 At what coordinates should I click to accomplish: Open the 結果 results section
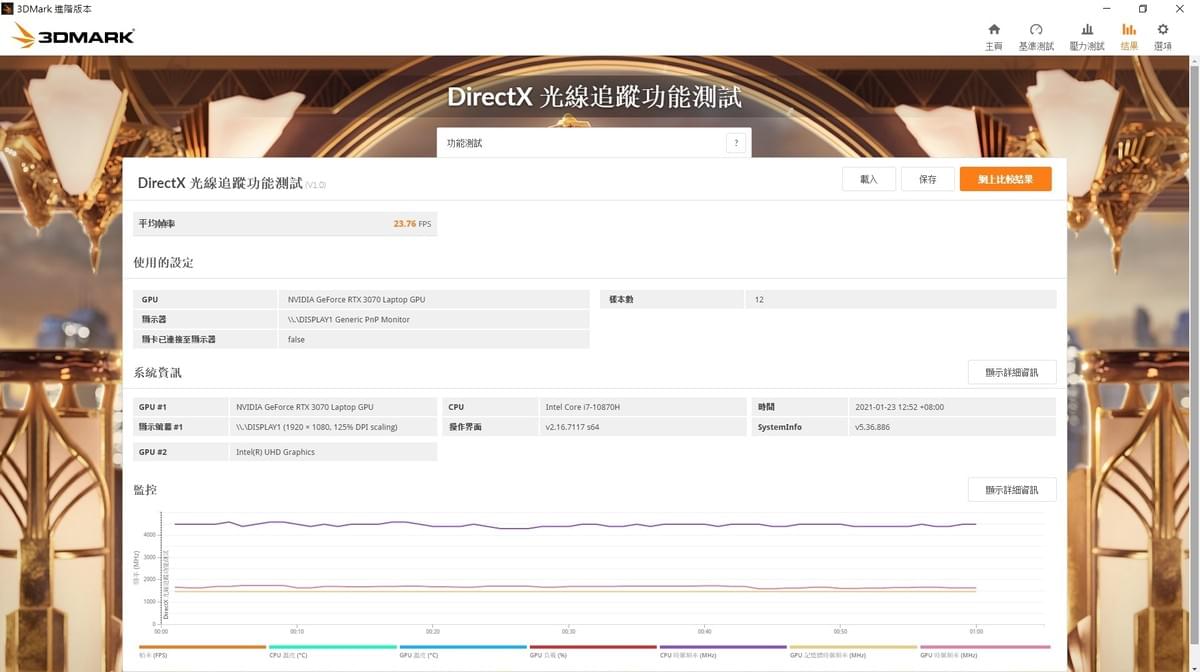coord(1129,37)
